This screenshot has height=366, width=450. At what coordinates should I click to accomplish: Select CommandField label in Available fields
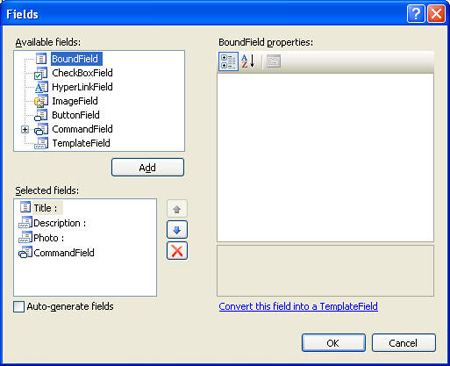(82, 129)
